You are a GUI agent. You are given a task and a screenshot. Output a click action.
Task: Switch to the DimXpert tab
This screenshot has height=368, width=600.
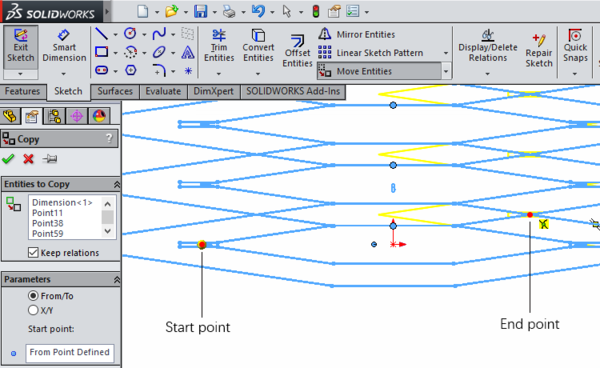[x=214, y=92]
